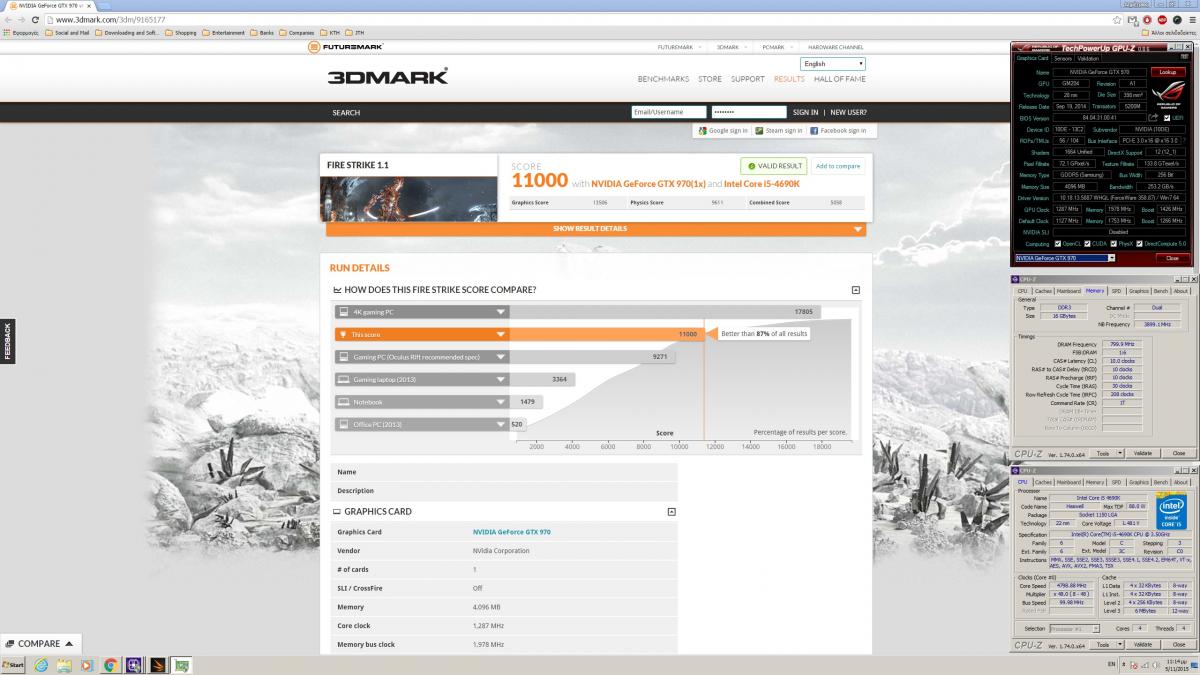Toggle the CUDA checkbox in GPU-Z
1200x675 pixels.
click(1088, 243)
